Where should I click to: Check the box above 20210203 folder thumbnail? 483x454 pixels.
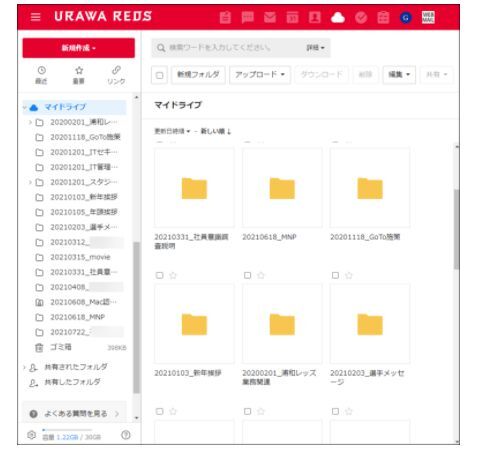tap(335, 275)
